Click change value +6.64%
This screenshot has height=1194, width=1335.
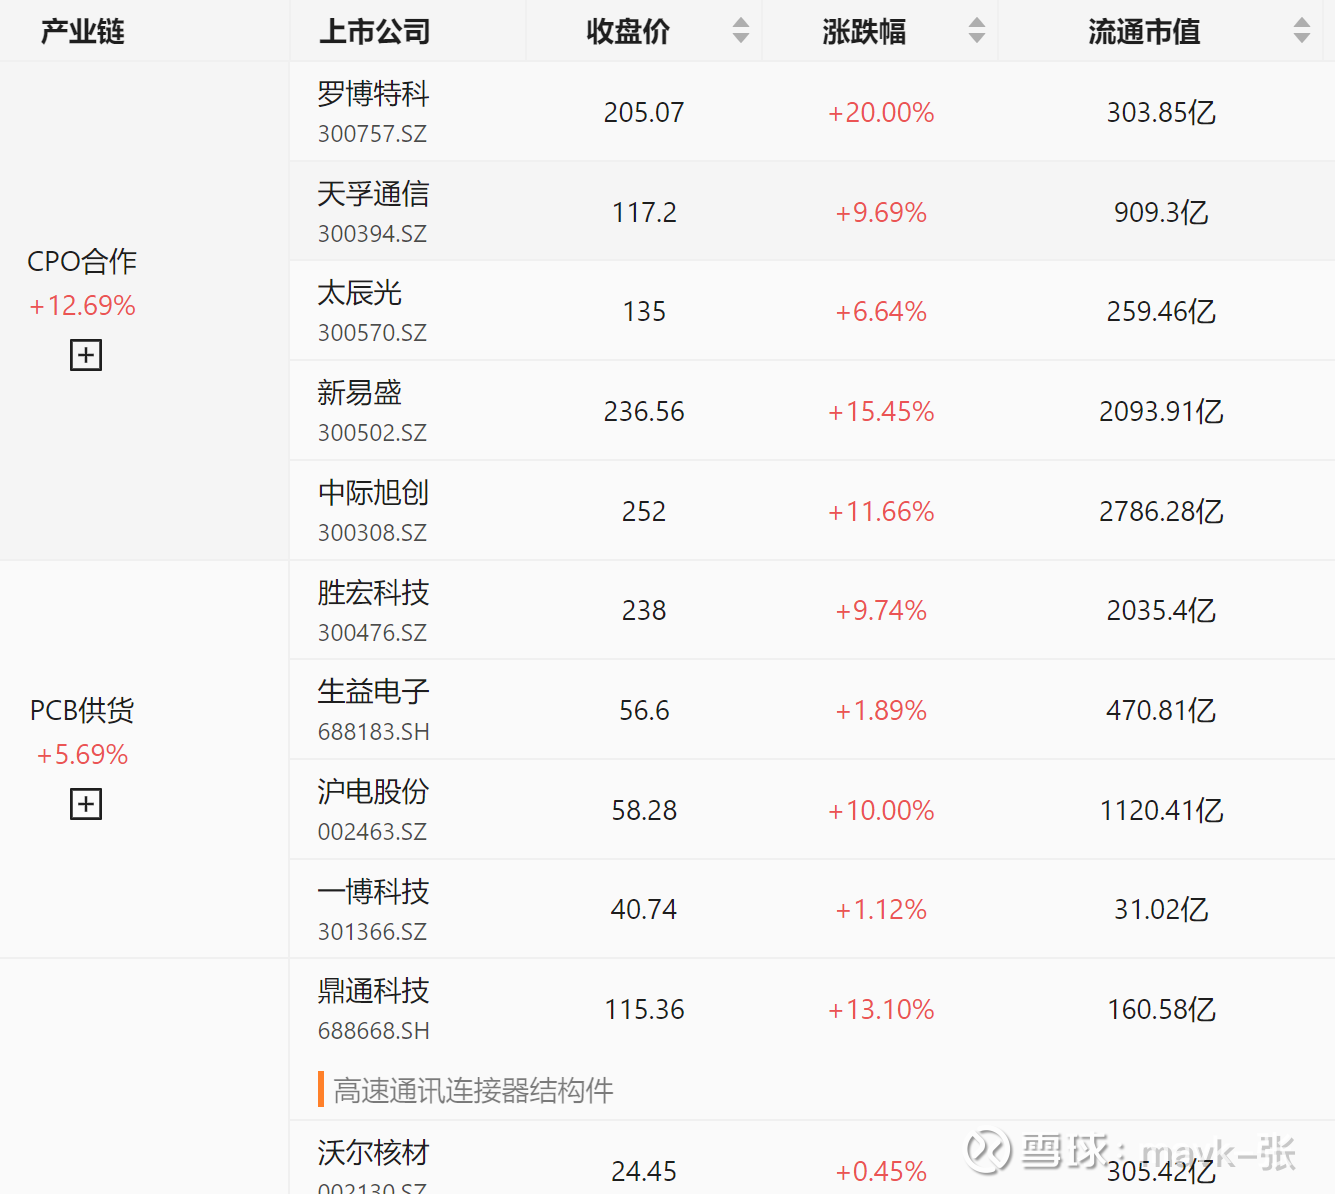click(881, 312)
